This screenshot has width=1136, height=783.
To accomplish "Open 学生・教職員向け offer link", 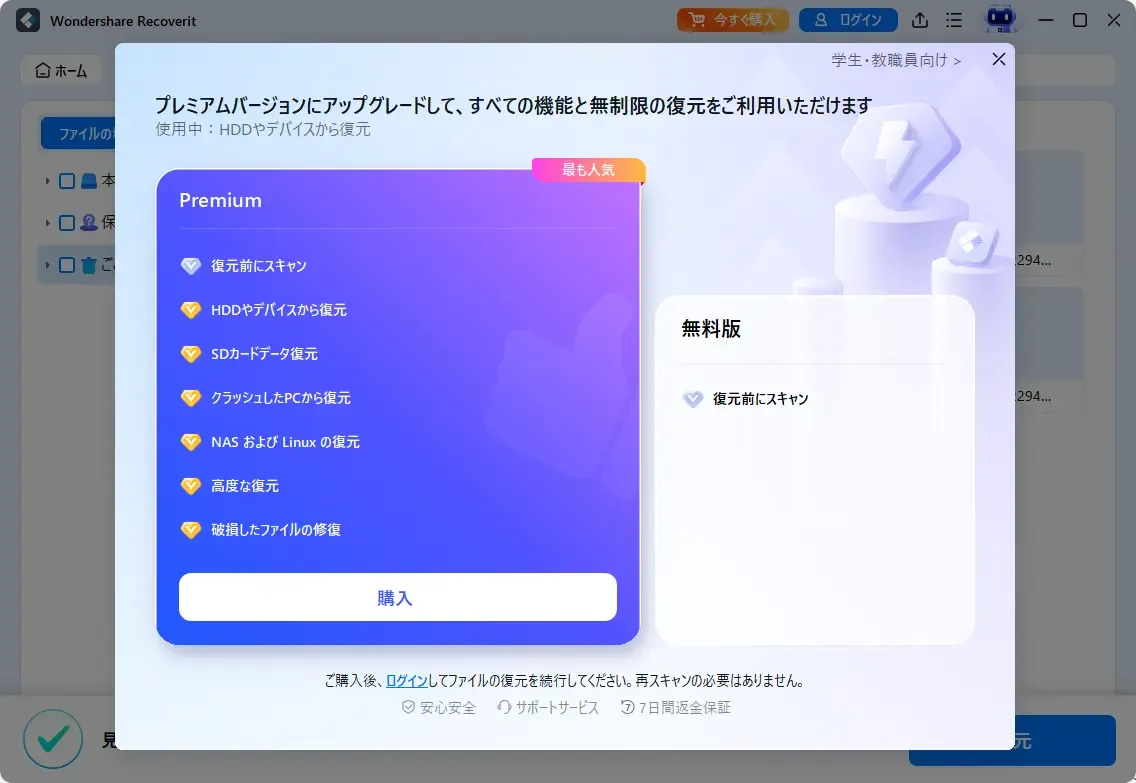I will pyautogui.click(x=896, y=60).
